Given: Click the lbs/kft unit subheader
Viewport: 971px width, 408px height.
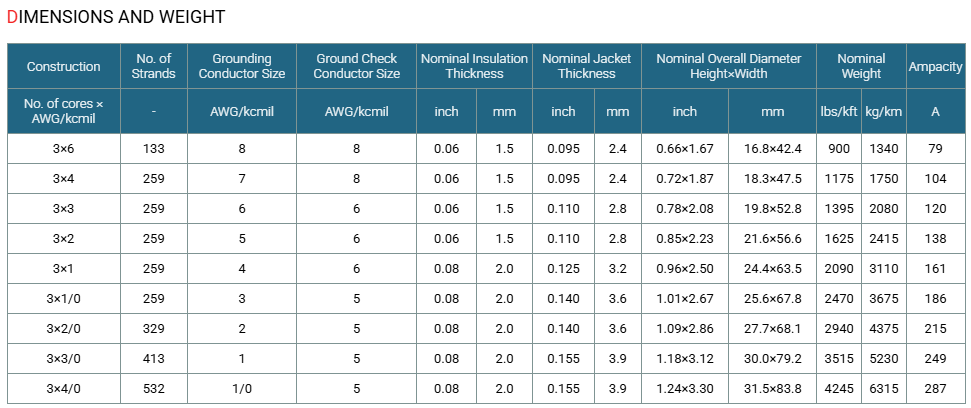Looking at the screenshot, I should [x=839, y=111].
